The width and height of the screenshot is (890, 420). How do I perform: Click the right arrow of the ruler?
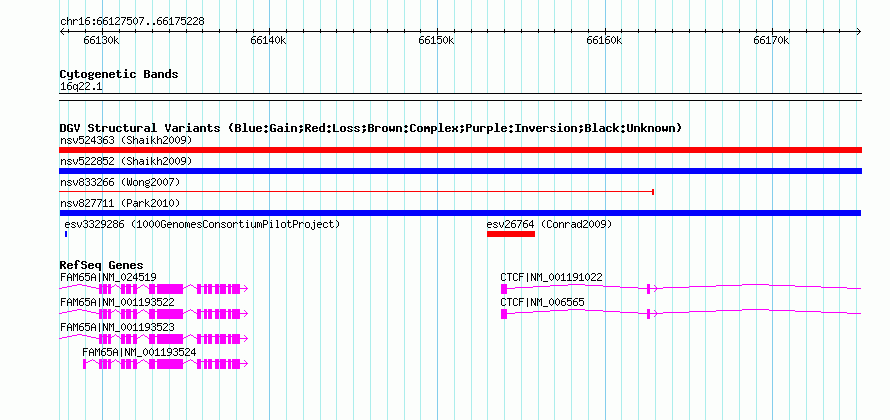click(859, 32)
